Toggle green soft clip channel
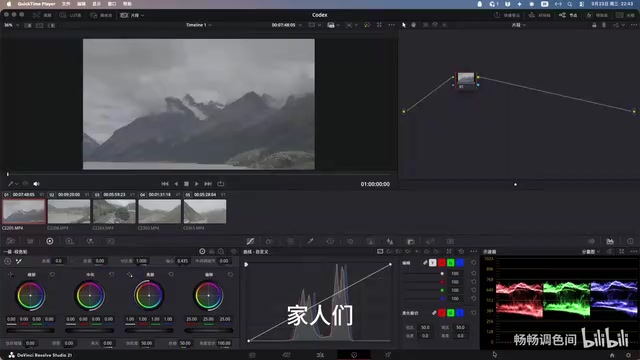This screenshot has width=640, height=360. 451,313
